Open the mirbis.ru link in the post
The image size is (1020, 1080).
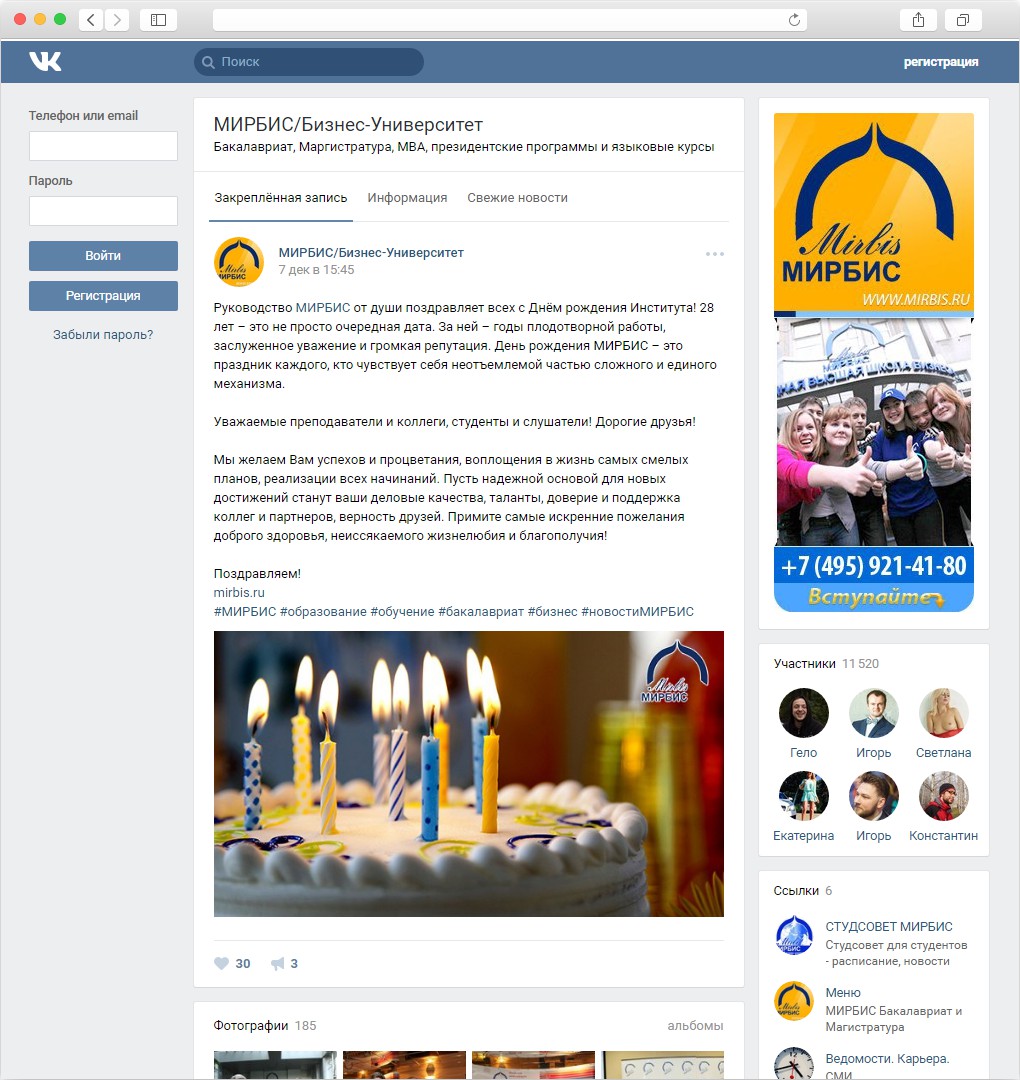pos(239,592)
